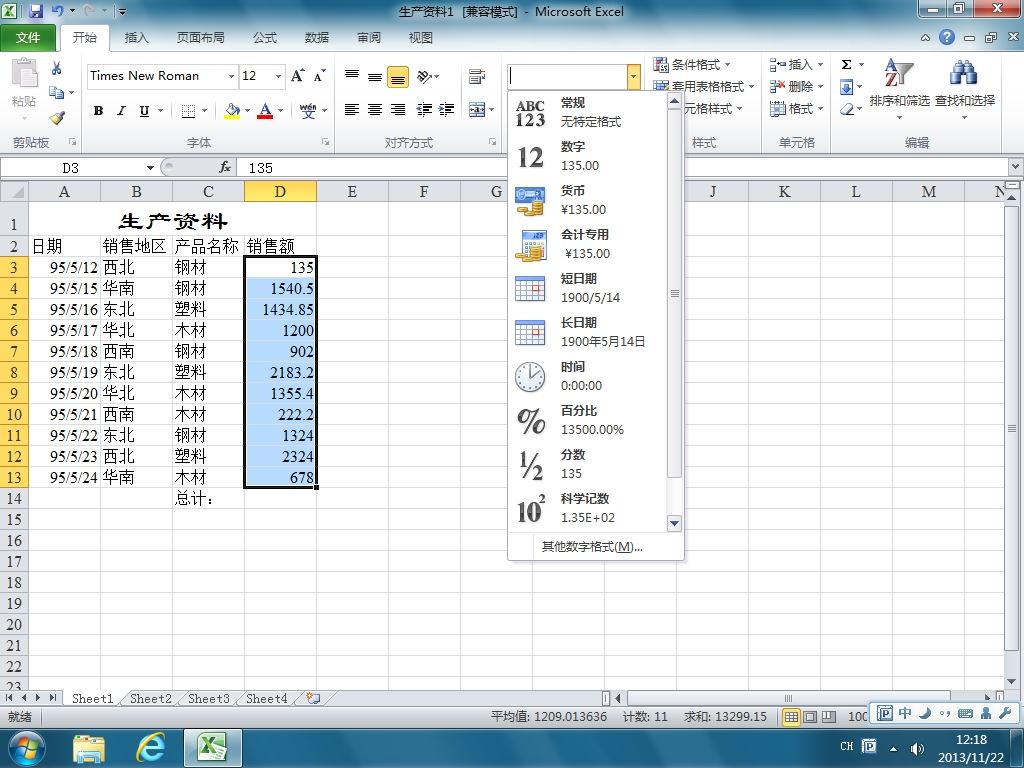
Task: Open the phonetic guide wén icon
Action: [x=308, y=111]
